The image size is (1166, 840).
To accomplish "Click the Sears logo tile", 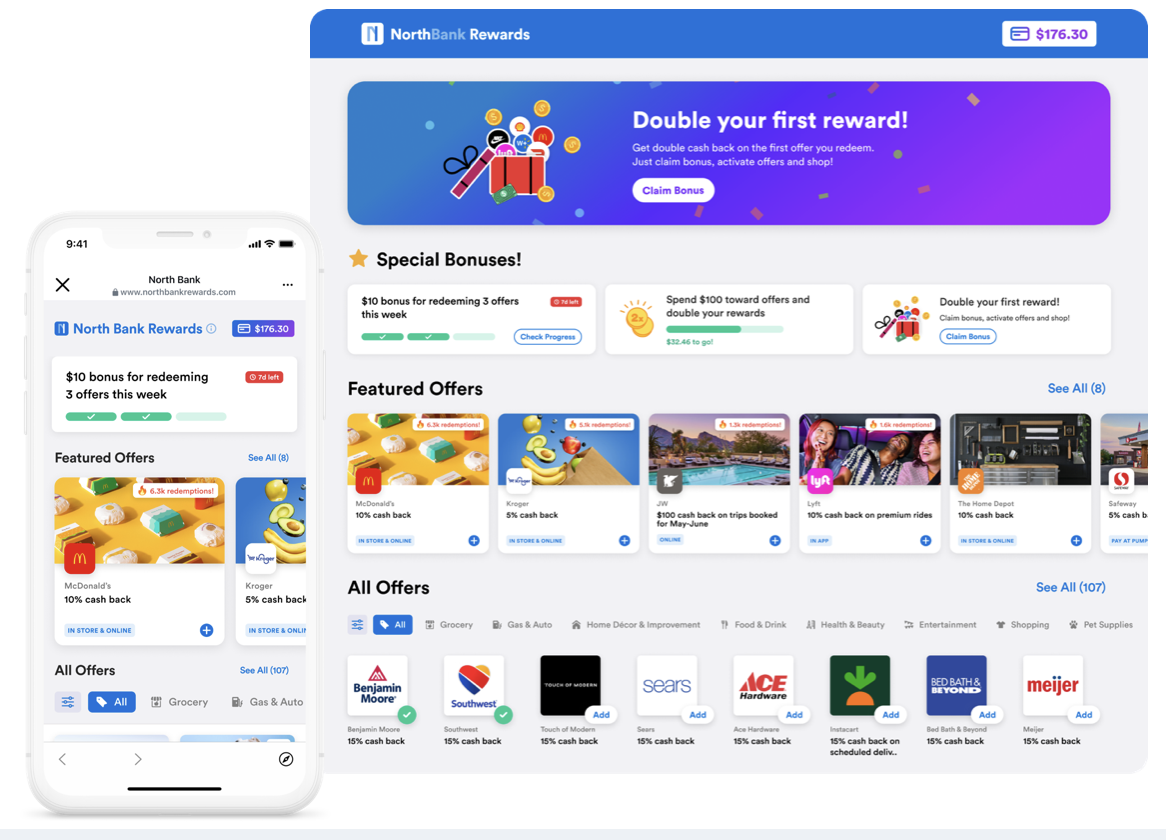I will (x=667, y=685).
